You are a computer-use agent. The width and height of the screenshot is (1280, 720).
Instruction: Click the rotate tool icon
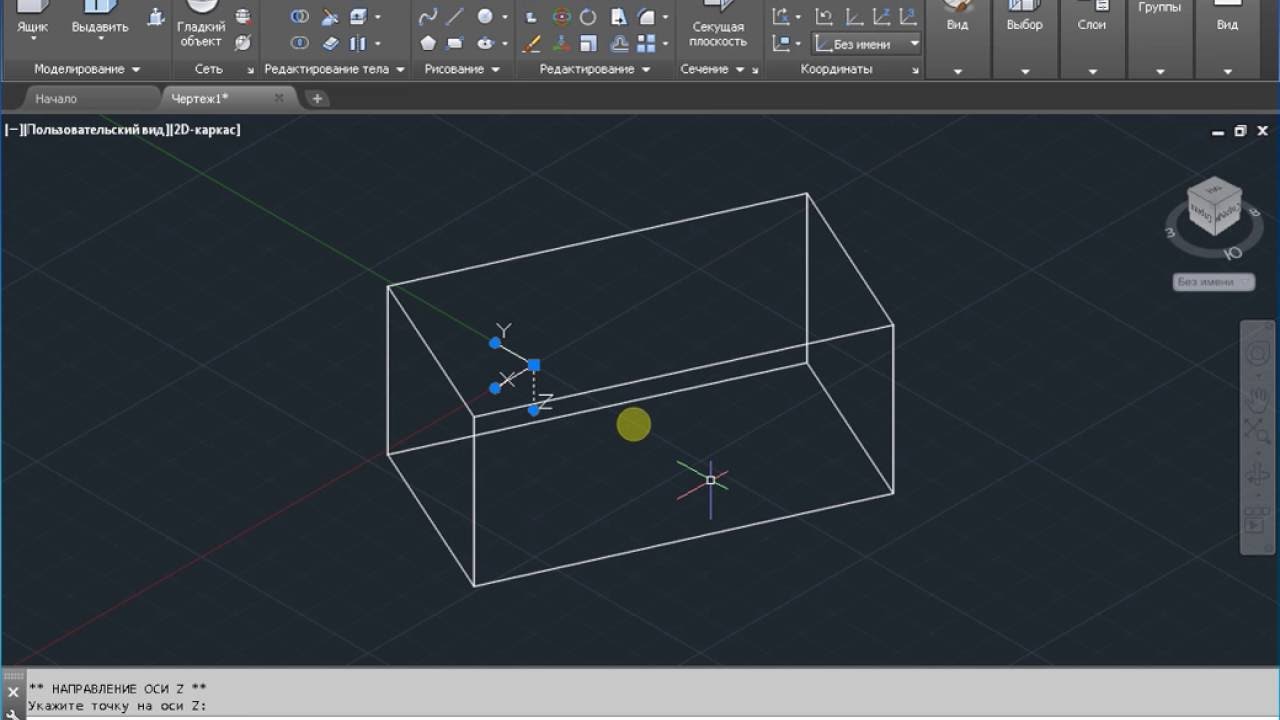pyautogui.click(x=588, y=16)
